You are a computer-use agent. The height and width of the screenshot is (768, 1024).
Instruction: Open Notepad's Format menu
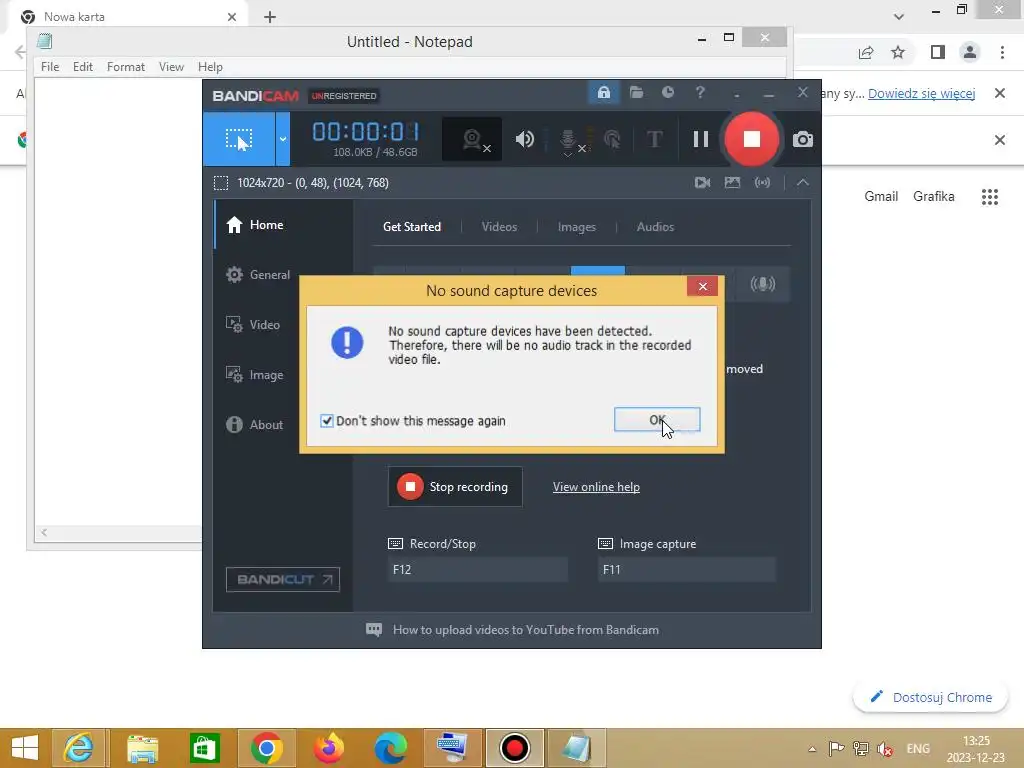125,67
